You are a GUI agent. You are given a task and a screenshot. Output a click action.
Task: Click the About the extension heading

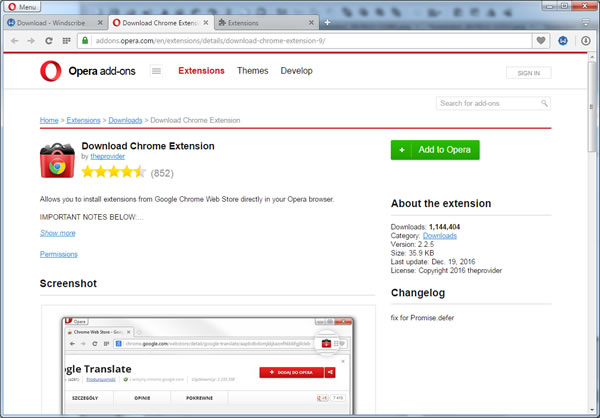[x=441, y=203]
